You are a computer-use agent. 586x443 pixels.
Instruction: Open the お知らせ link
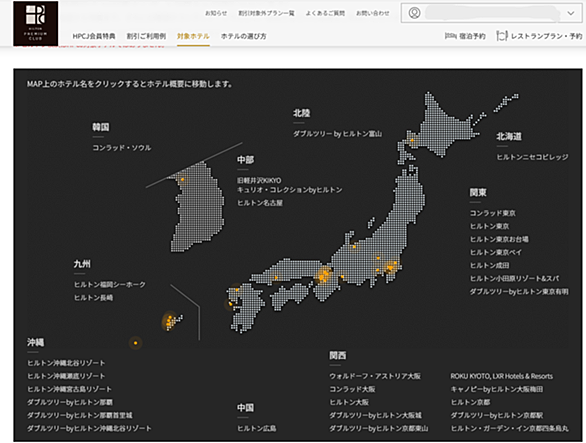pyautogui.click(x=216, y=13)
